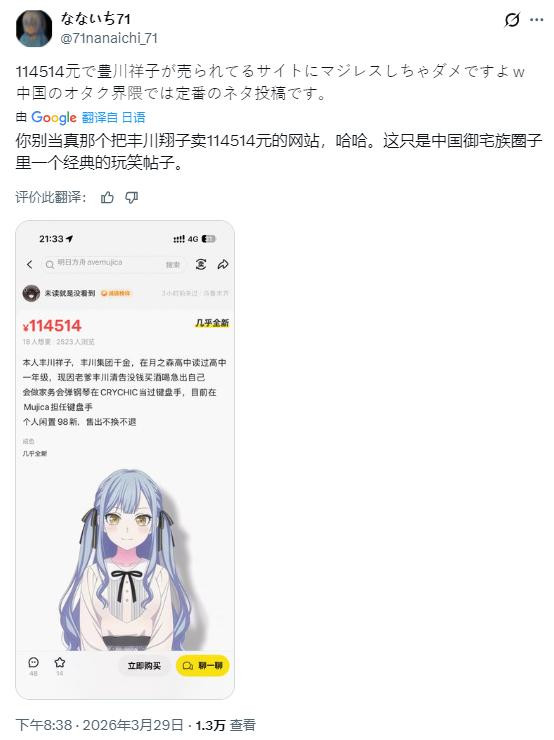Tap the comment bubble icon at the listing bottom
Viewport: 554px width, 740px height.
coord(34,662)
